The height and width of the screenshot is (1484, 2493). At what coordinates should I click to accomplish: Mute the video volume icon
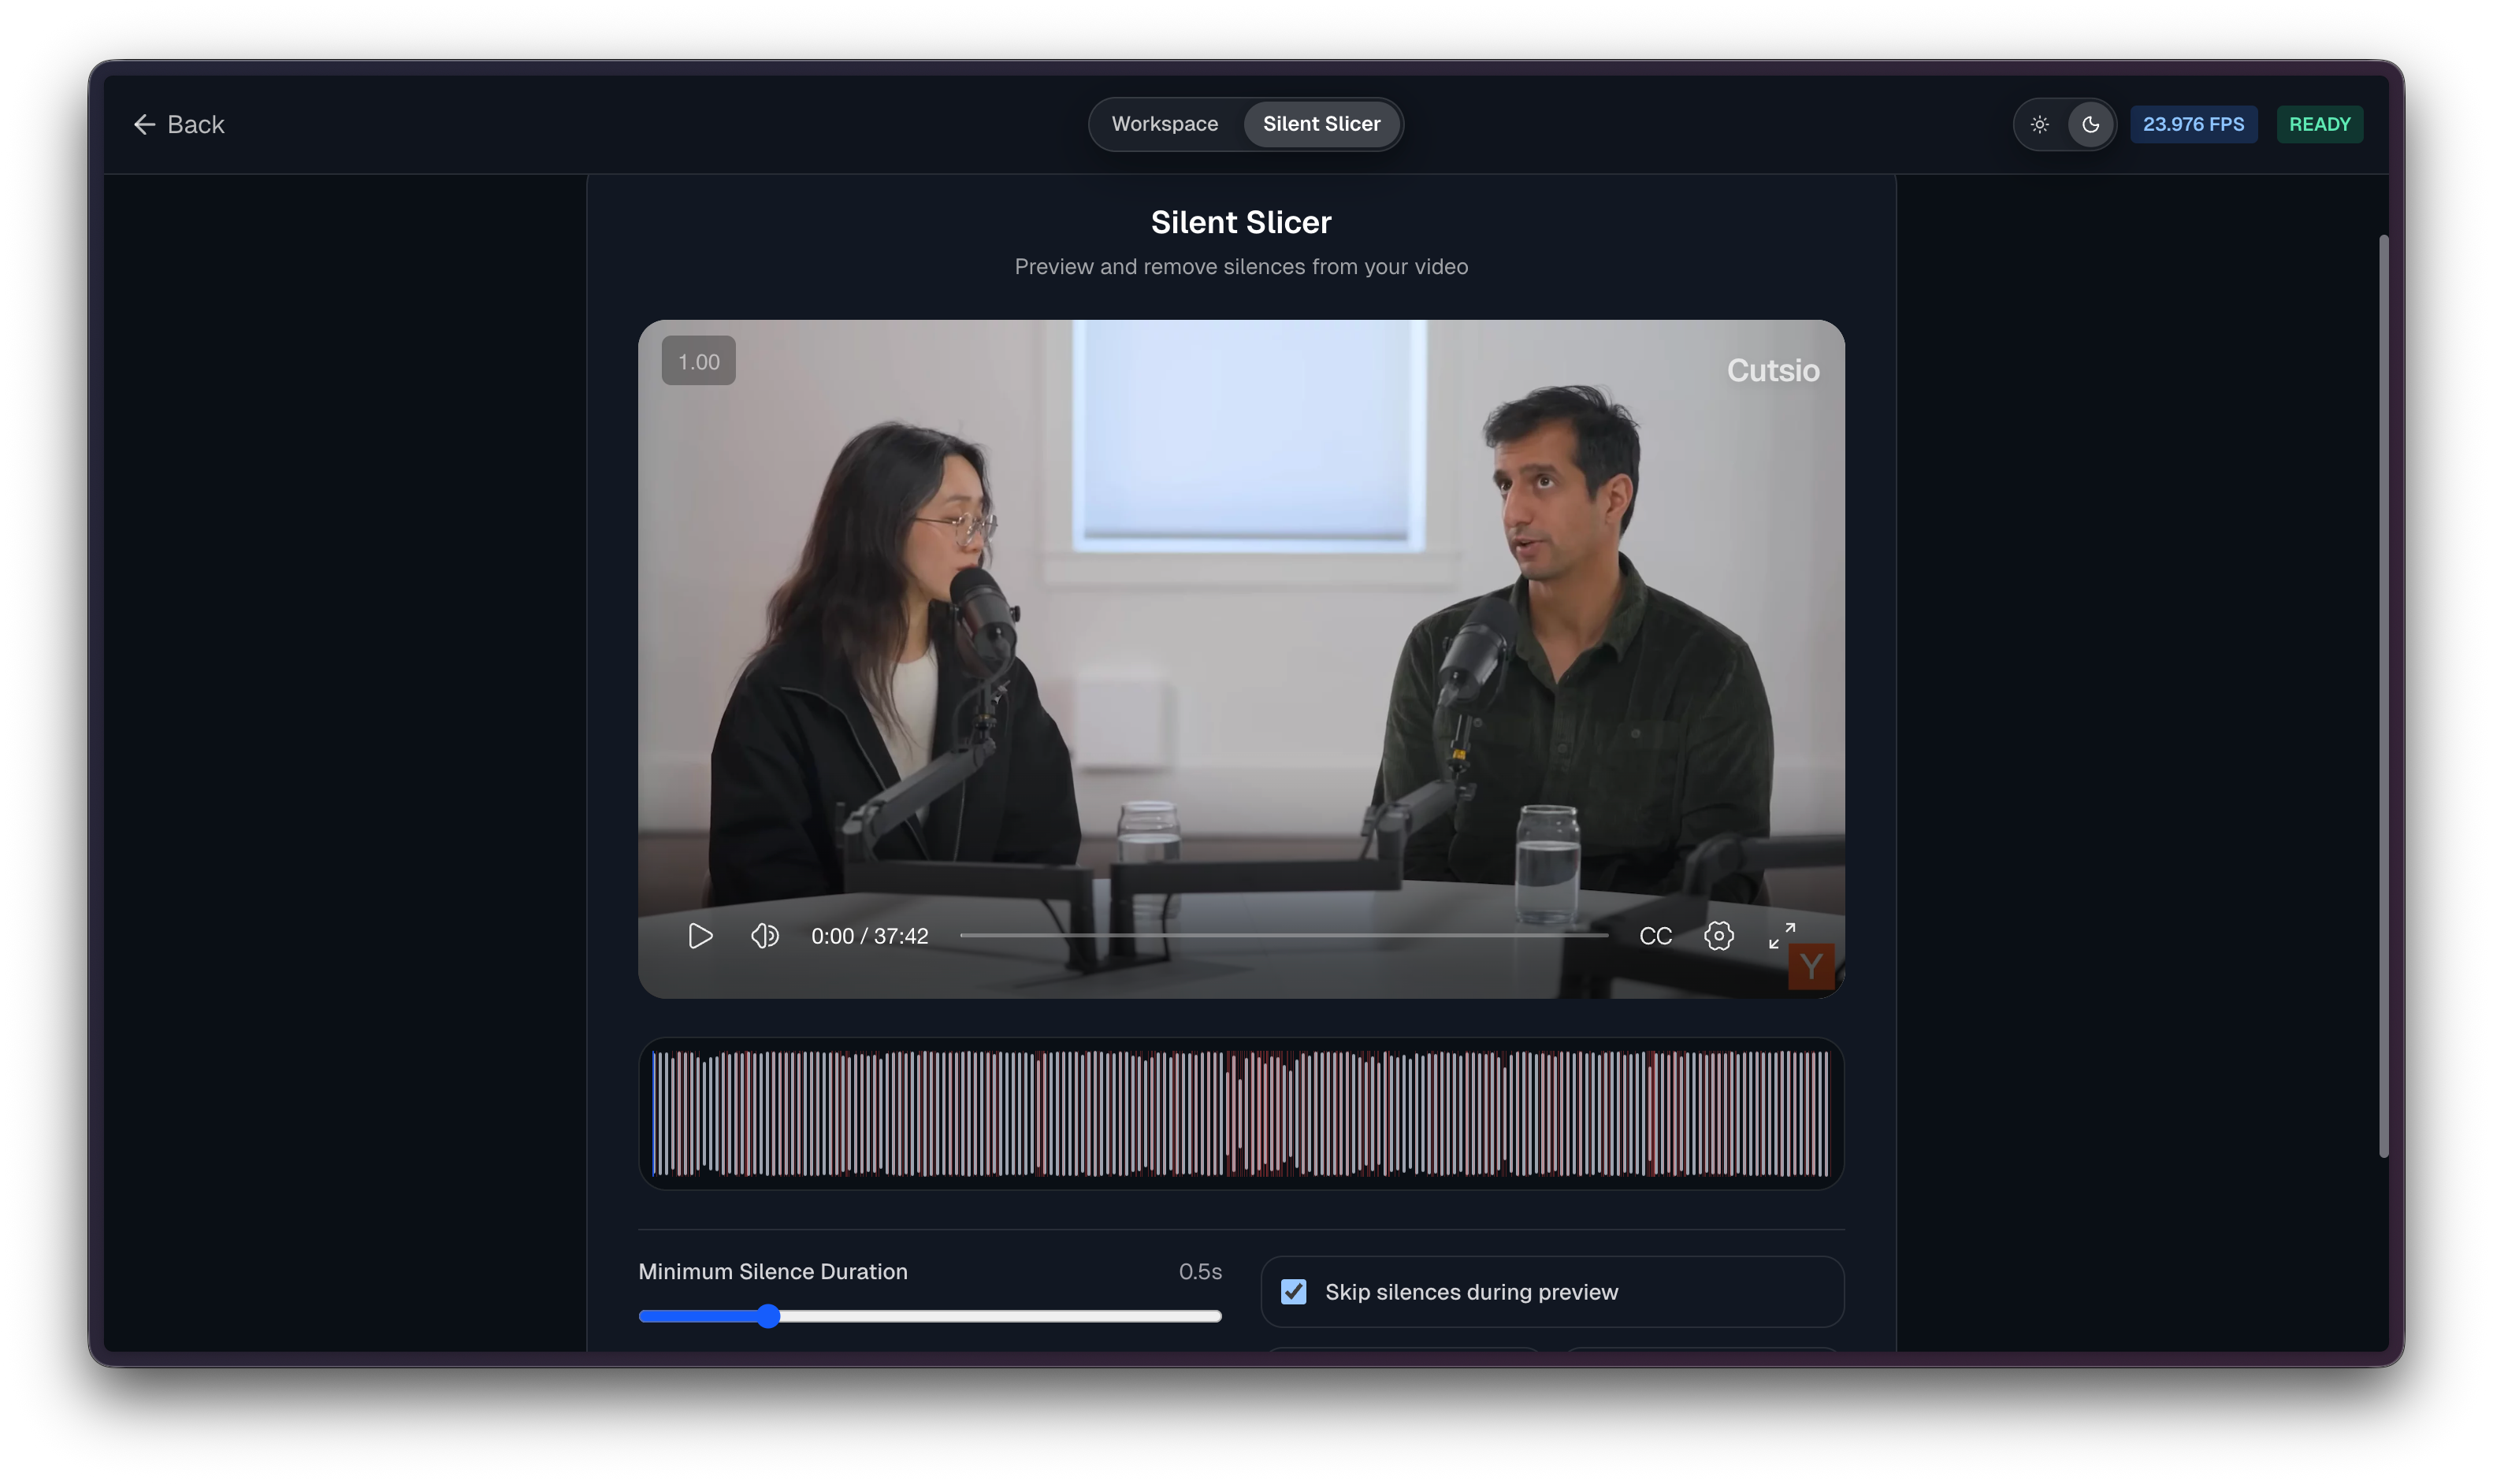[x=765, y=936]
